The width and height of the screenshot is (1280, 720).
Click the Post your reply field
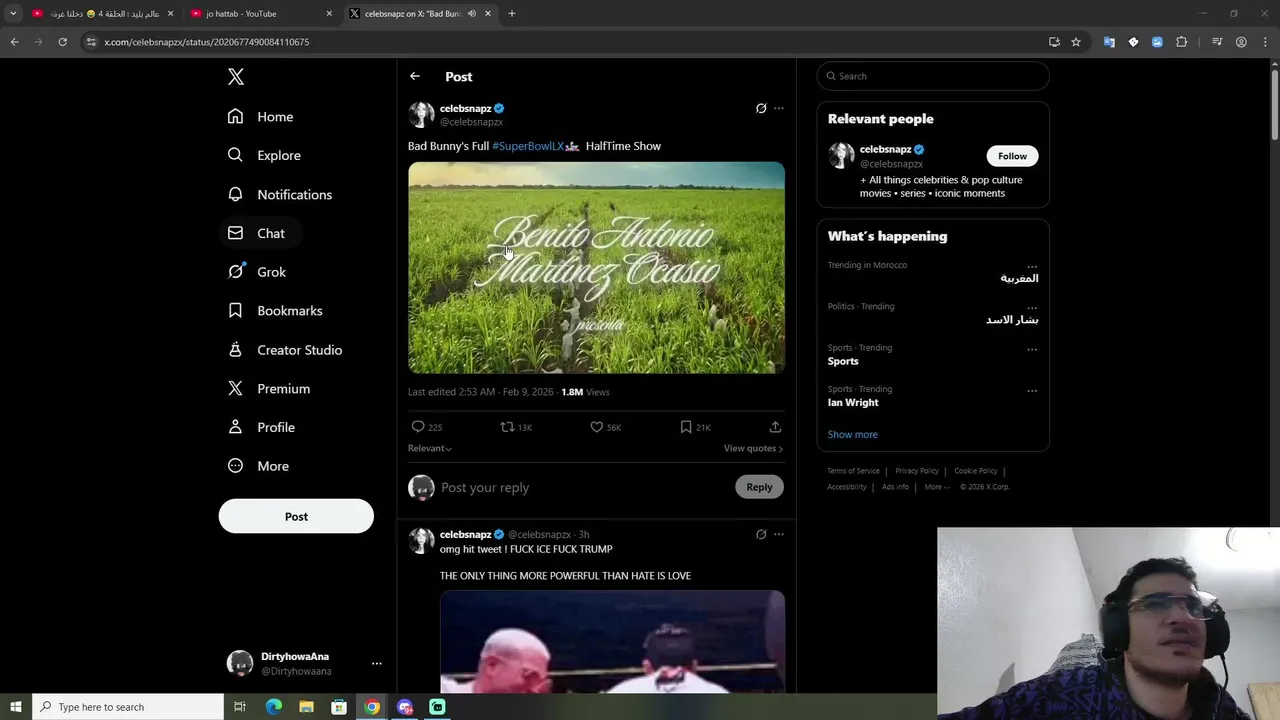pyautogui.click(x=580, y=487)
